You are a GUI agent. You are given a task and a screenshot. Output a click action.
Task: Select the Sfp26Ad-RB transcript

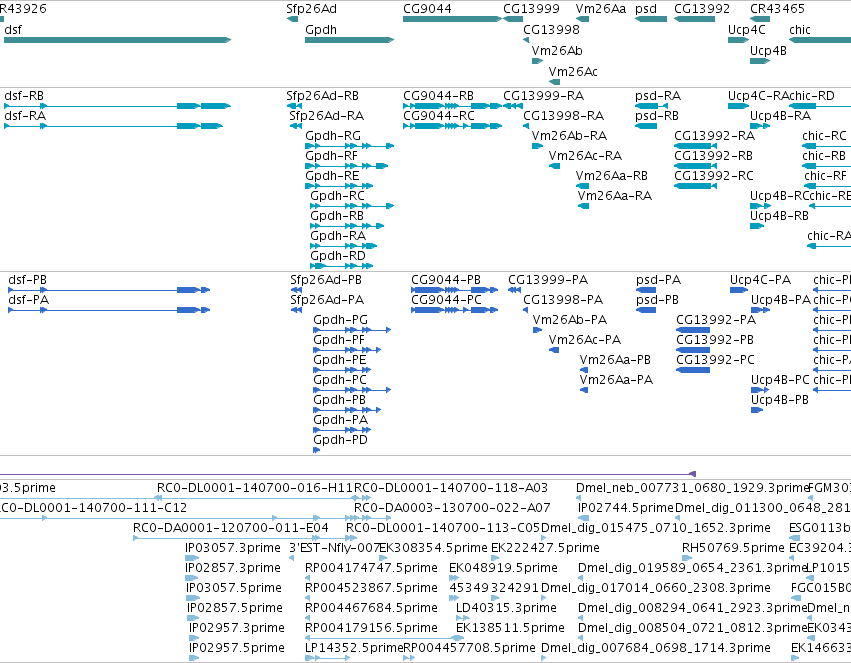pyautogui.click(x=294, y=106)
